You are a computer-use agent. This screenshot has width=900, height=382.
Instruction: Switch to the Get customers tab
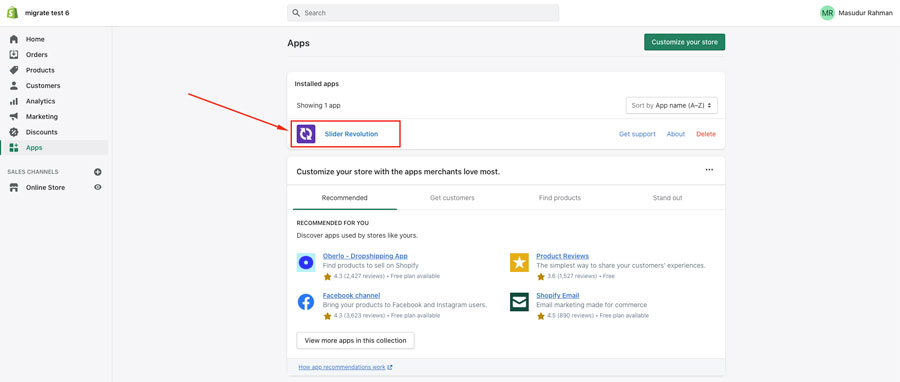pos(452,198)
